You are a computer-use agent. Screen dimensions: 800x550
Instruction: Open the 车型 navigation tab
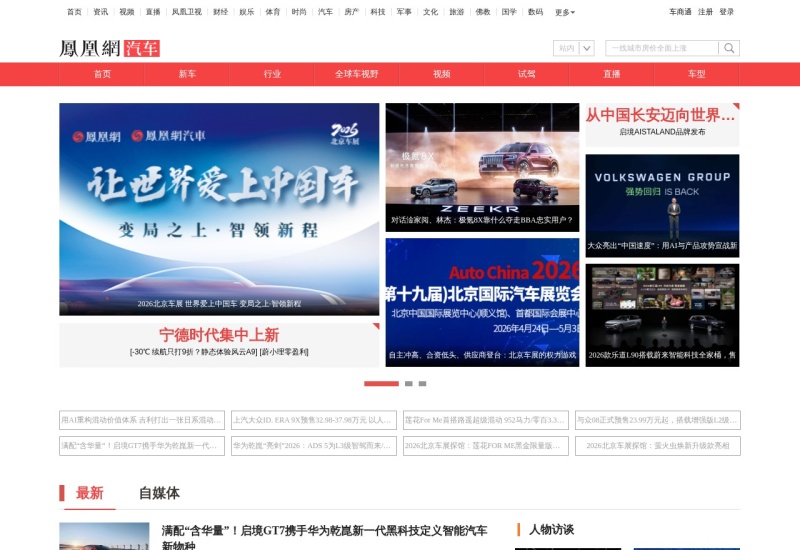click(x=696, y=74)
